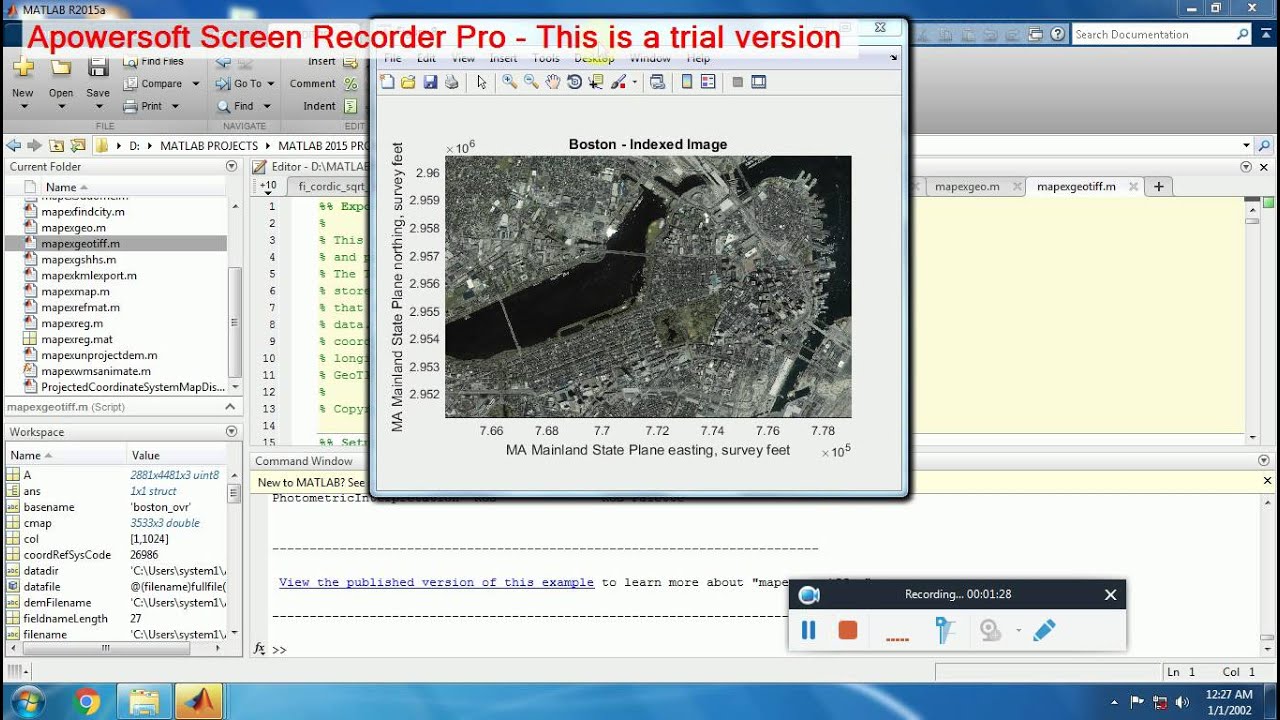Switch to the mapexgeo.m editor tab
The image size is (1280, 720).
point(967,186)
